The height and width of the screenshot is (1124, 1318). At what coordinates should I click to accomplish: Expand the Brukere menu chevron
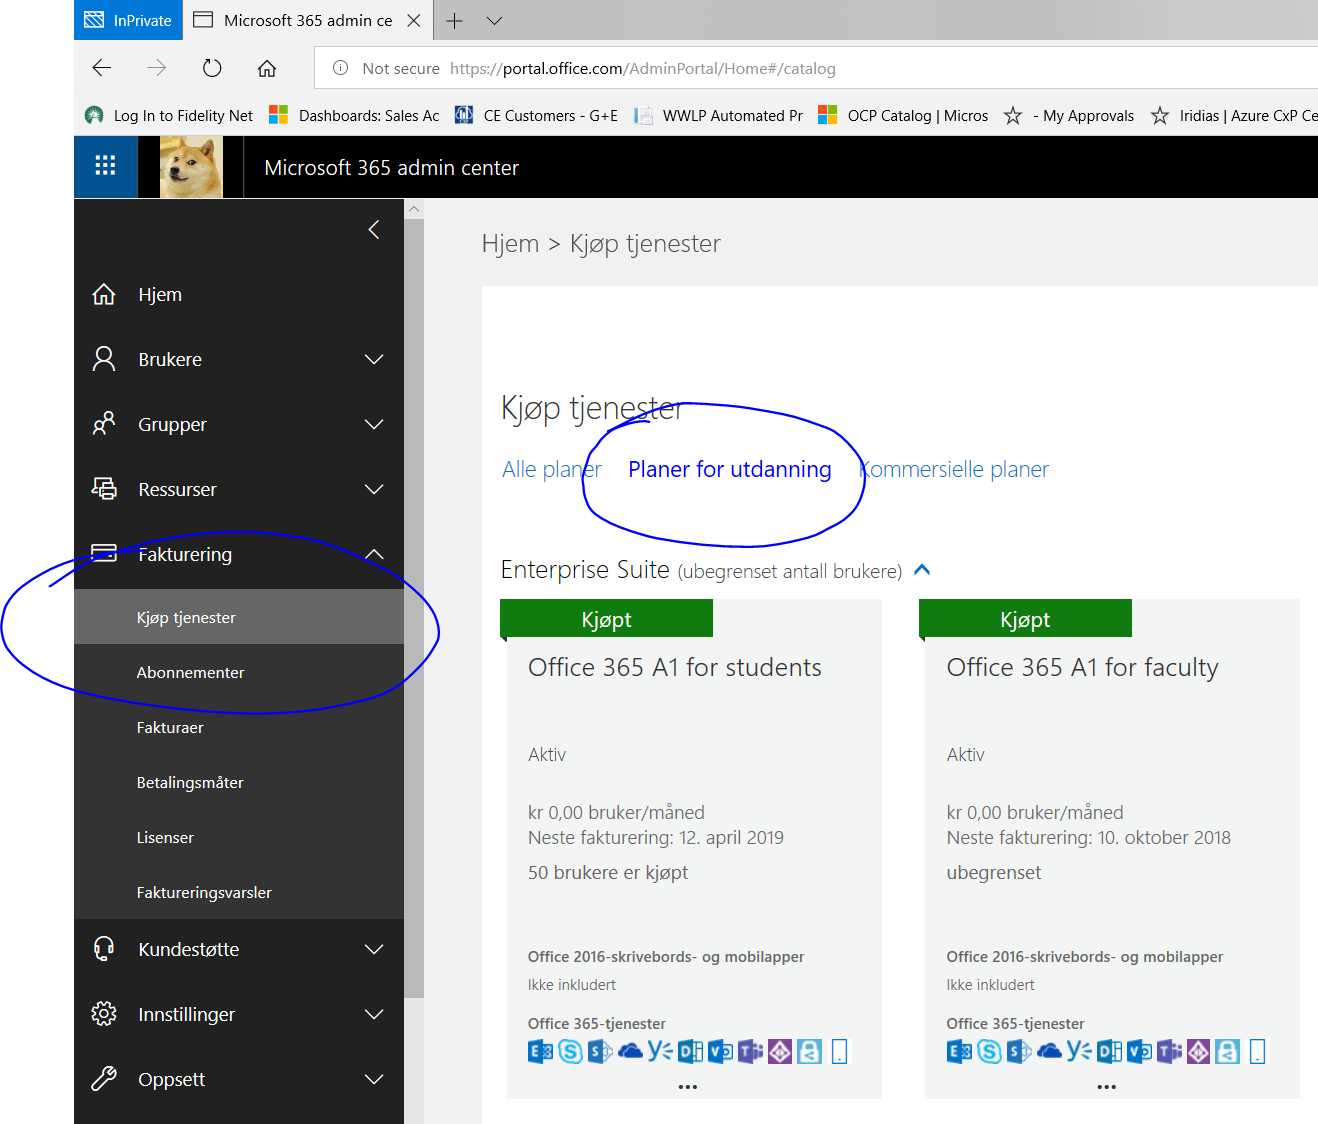(374, 360)
